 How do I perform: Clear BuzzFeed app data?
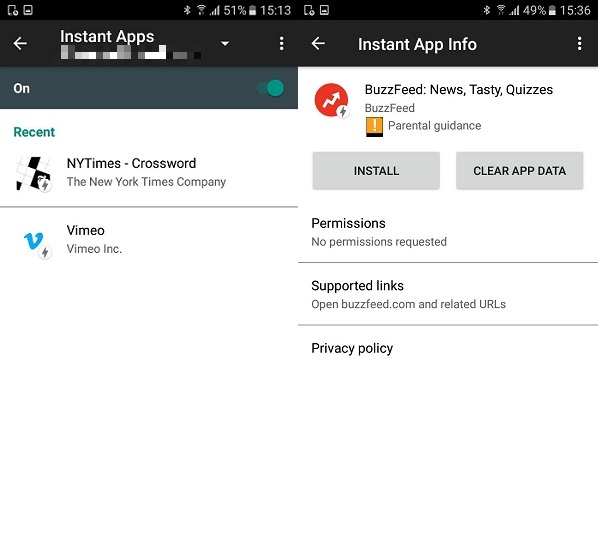coord(519,171)
